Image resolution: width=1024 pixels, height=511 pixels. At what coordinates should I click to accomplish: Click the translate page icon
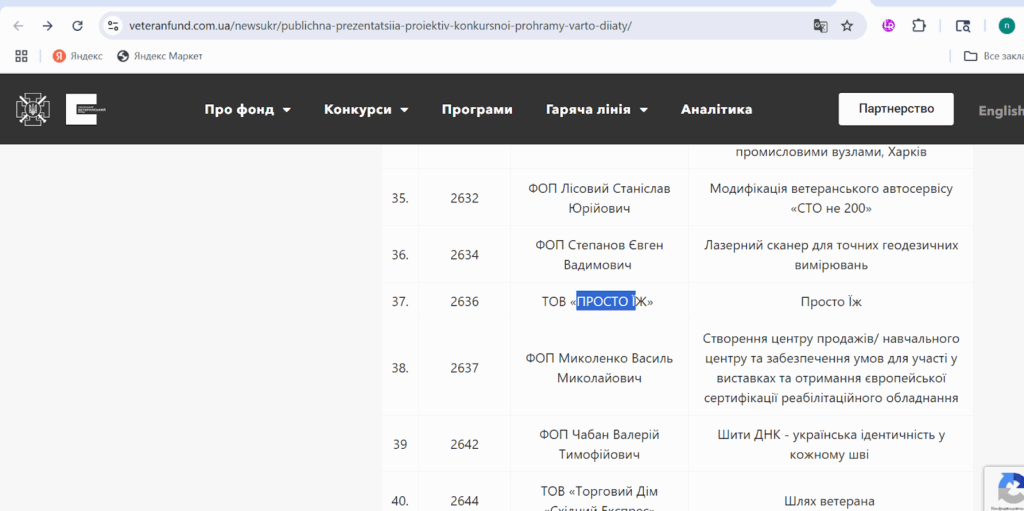820,26
